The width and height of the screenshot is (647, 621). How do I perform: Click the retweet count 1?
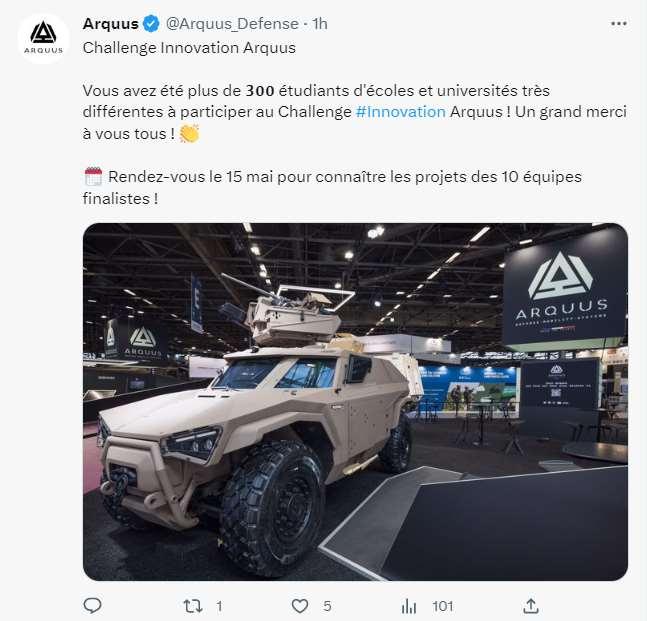click(x=219, y=606)
